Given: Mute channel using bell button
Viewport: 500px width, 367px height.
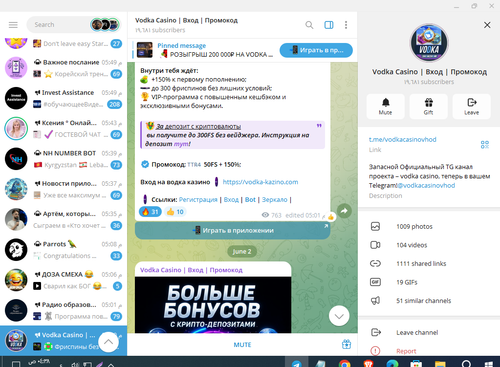Looking at the screenshot, I should tap(385, 107).
